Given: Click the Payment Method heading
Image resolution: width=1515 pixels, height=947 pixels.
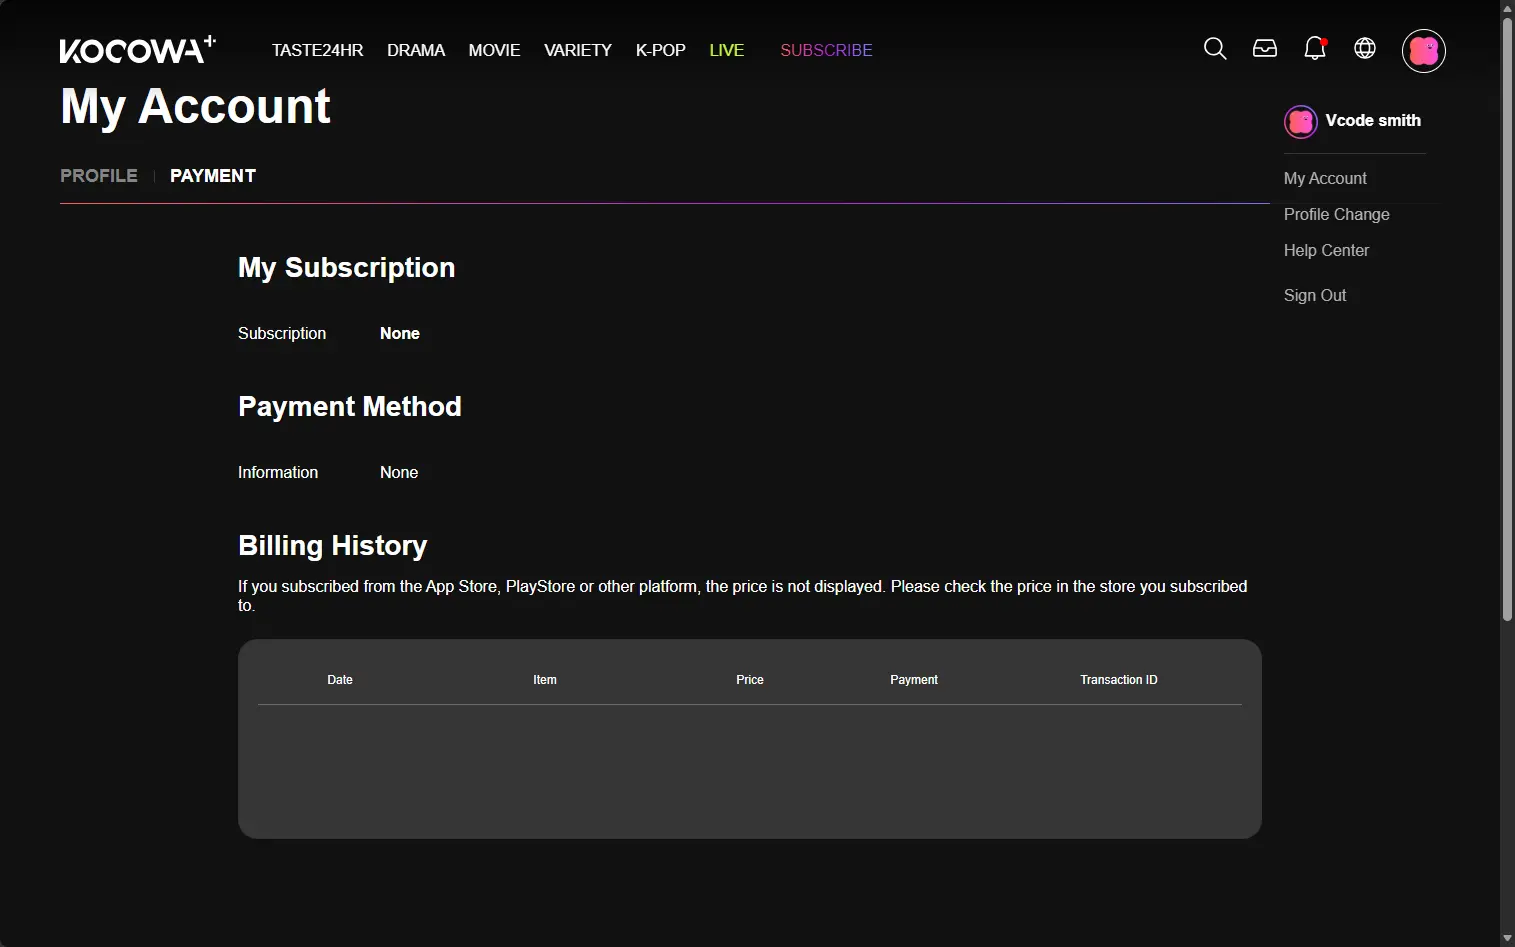Looking at the screenshot, I should tap(350, 406).
